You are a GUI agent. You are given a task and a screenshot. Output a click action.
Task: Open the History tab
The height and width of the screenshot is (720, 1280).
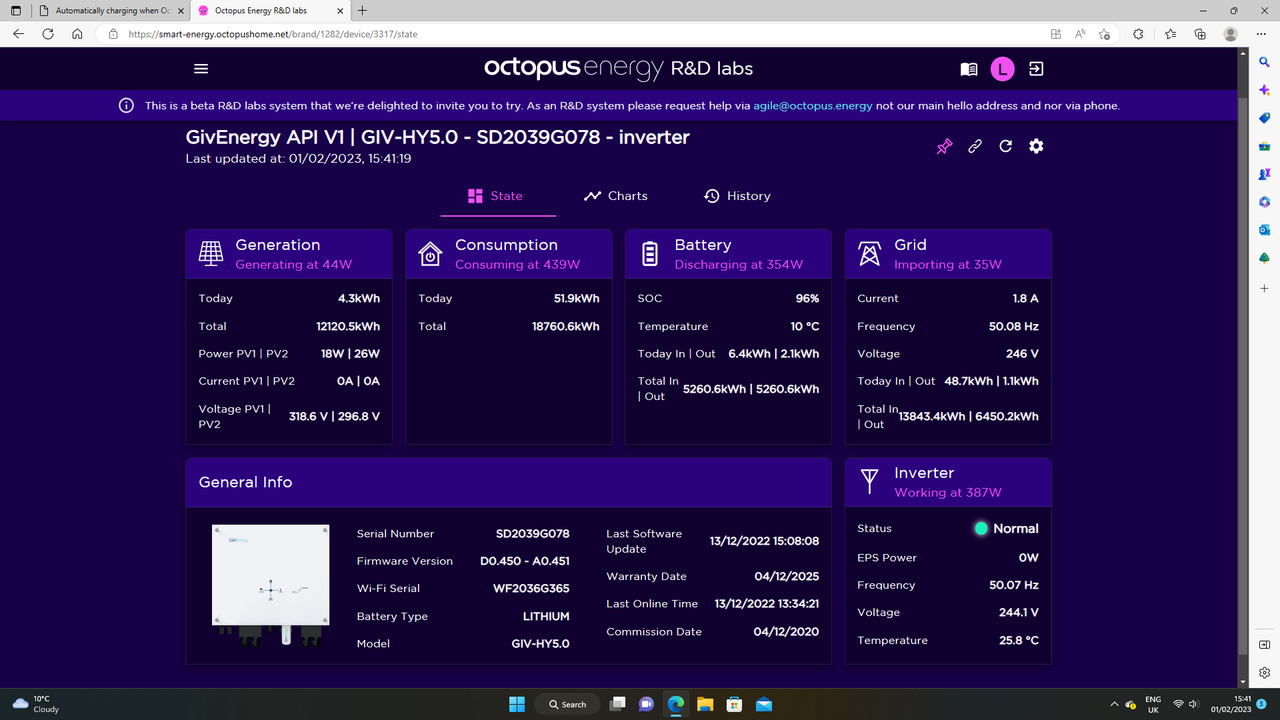click(x=737, y=196)
